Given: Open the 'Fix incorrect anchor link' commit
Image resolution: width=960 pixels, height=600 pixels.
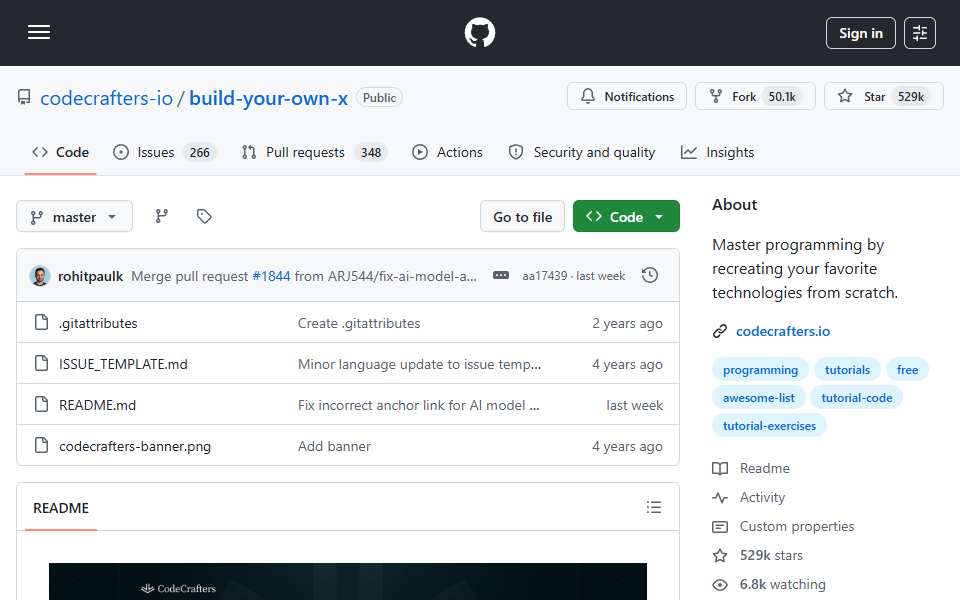Looking at the screenshot, I should coord(419,405).
